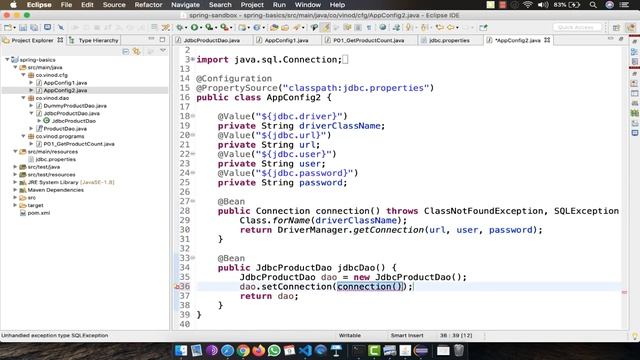The width and height of the screenshot is (640, 360).
Task: Click the Coverage run toolbar icon
Action: tap(209, 27)
